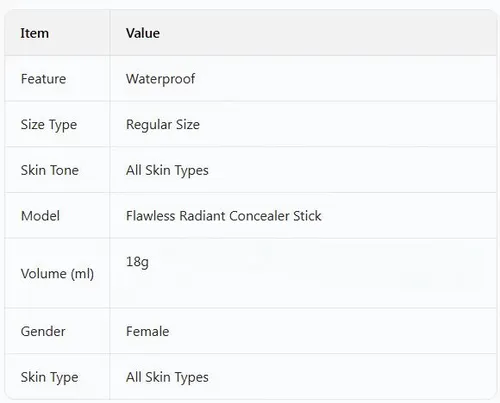Select the Model row label

coord(40,216)
